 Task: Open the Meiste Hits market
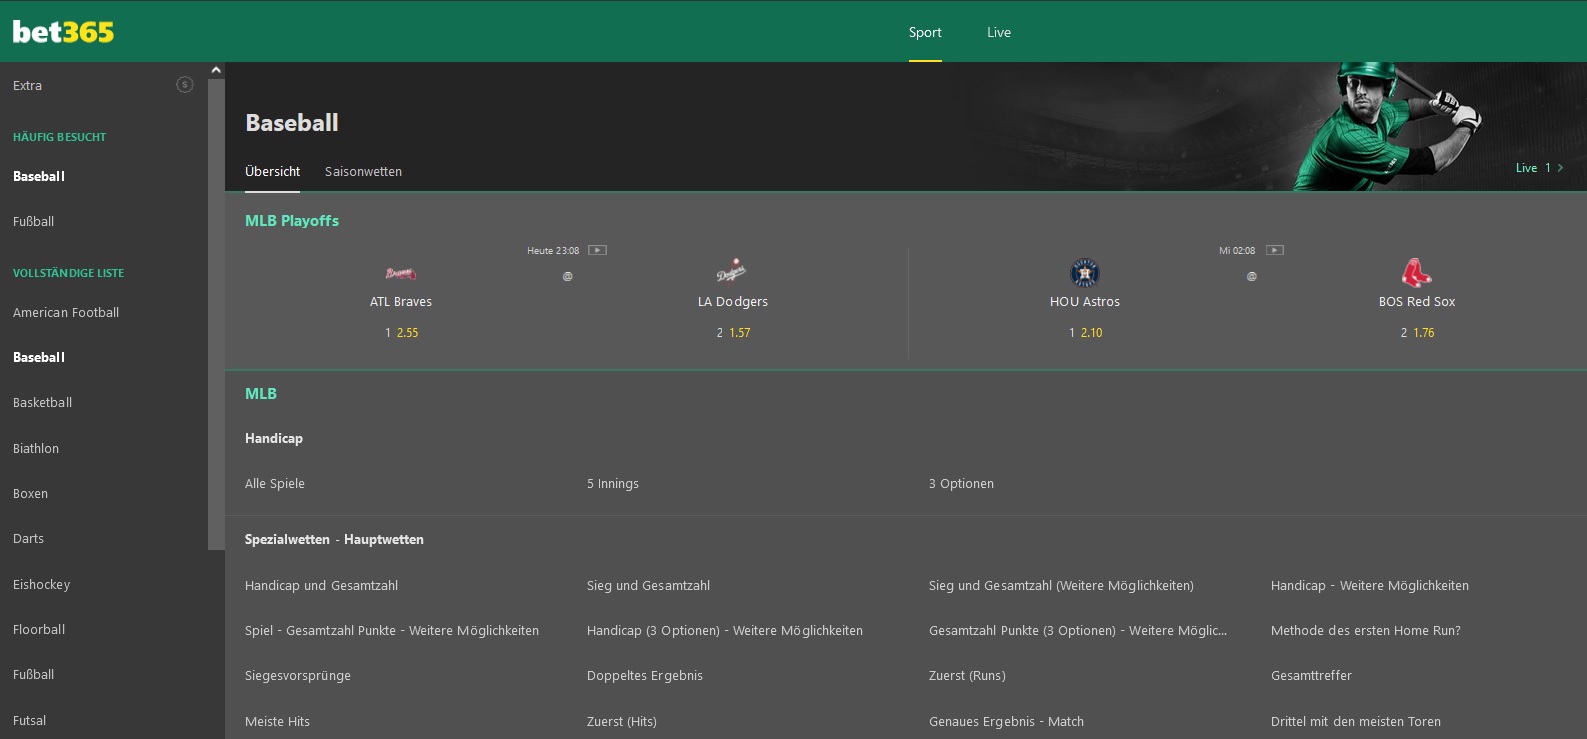[x=277, y=722]
